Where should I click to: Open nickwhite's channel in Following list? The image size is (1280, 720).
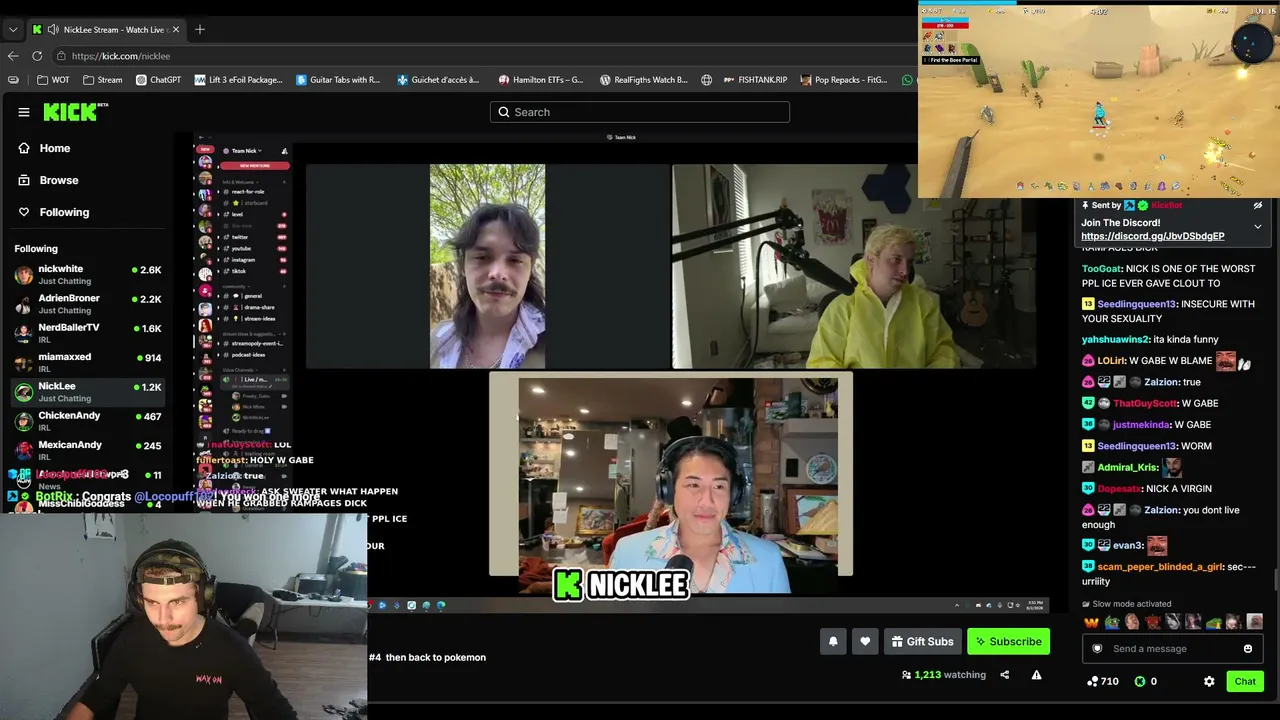click(x=88, y=275)
